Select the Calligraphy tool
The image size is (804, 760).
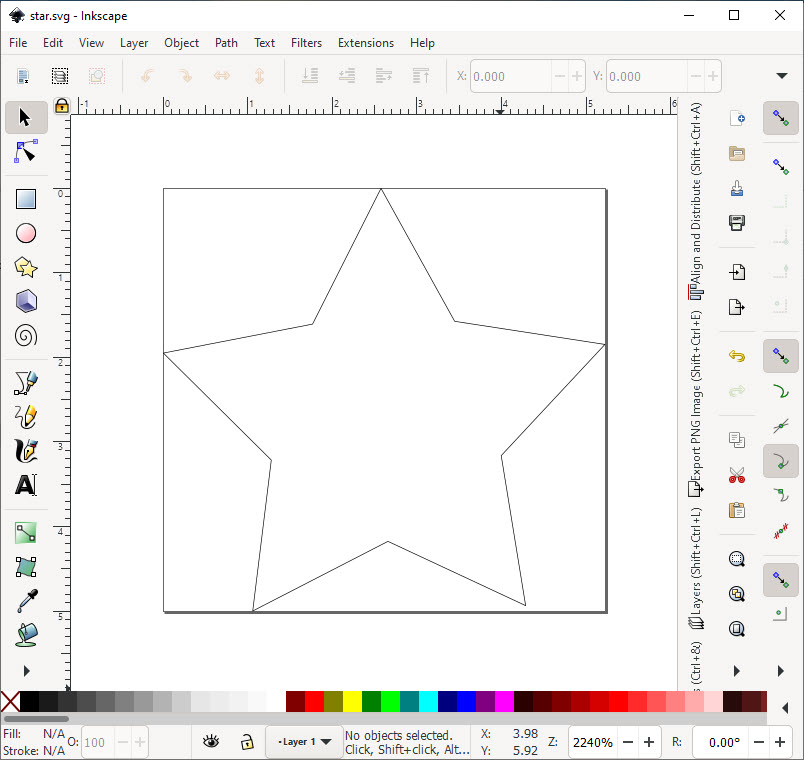tap(26, 451)
